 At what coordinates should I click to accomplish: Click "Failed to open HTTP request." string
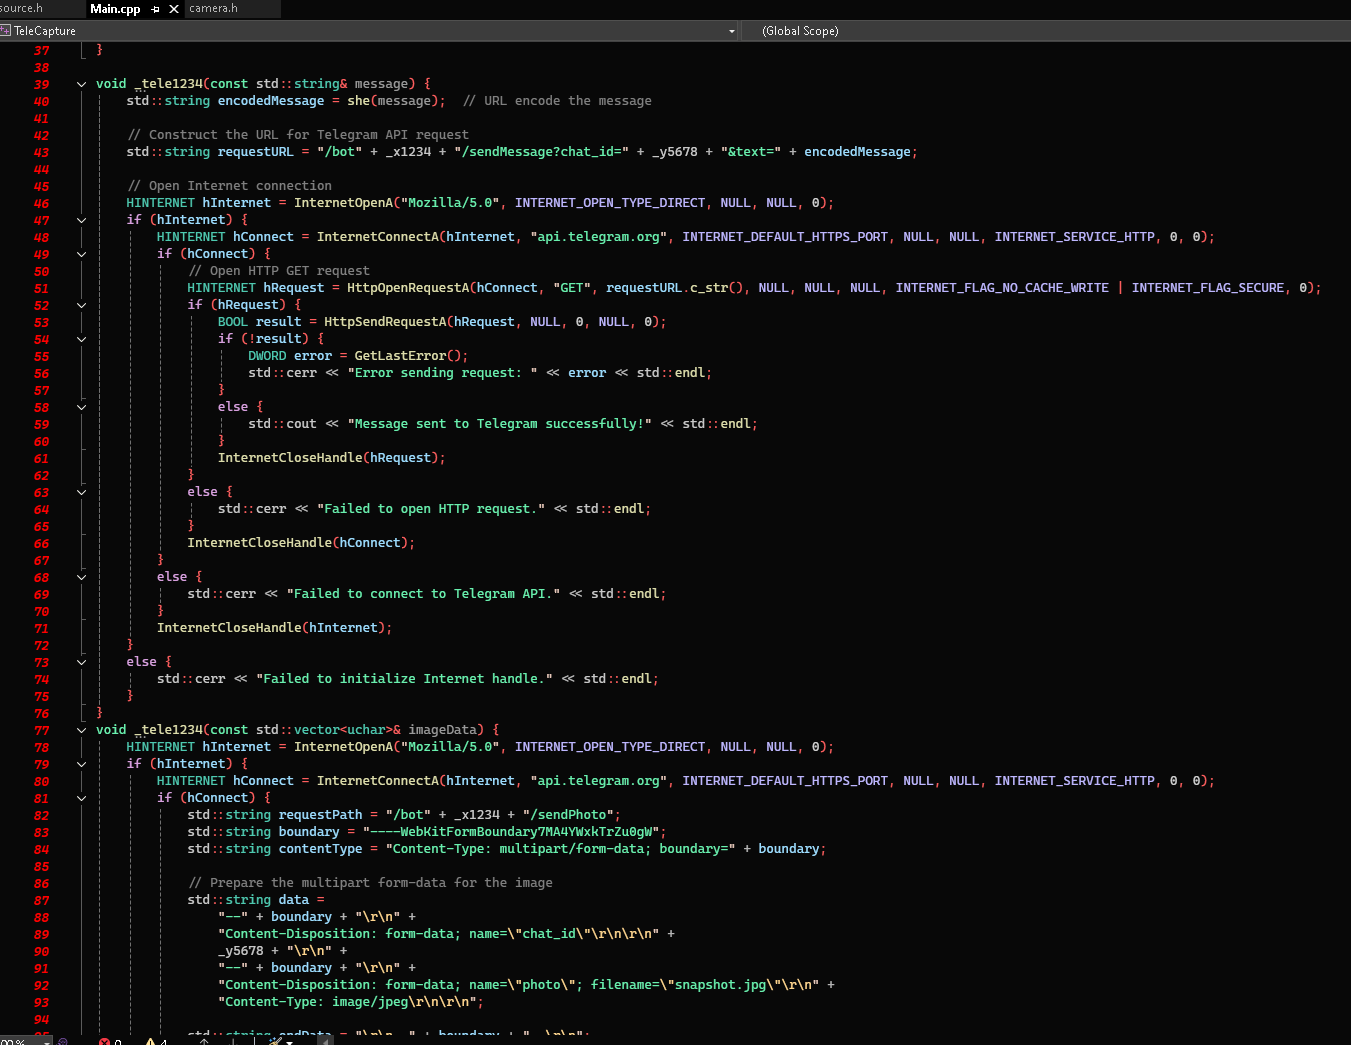[x=431, y=509]
